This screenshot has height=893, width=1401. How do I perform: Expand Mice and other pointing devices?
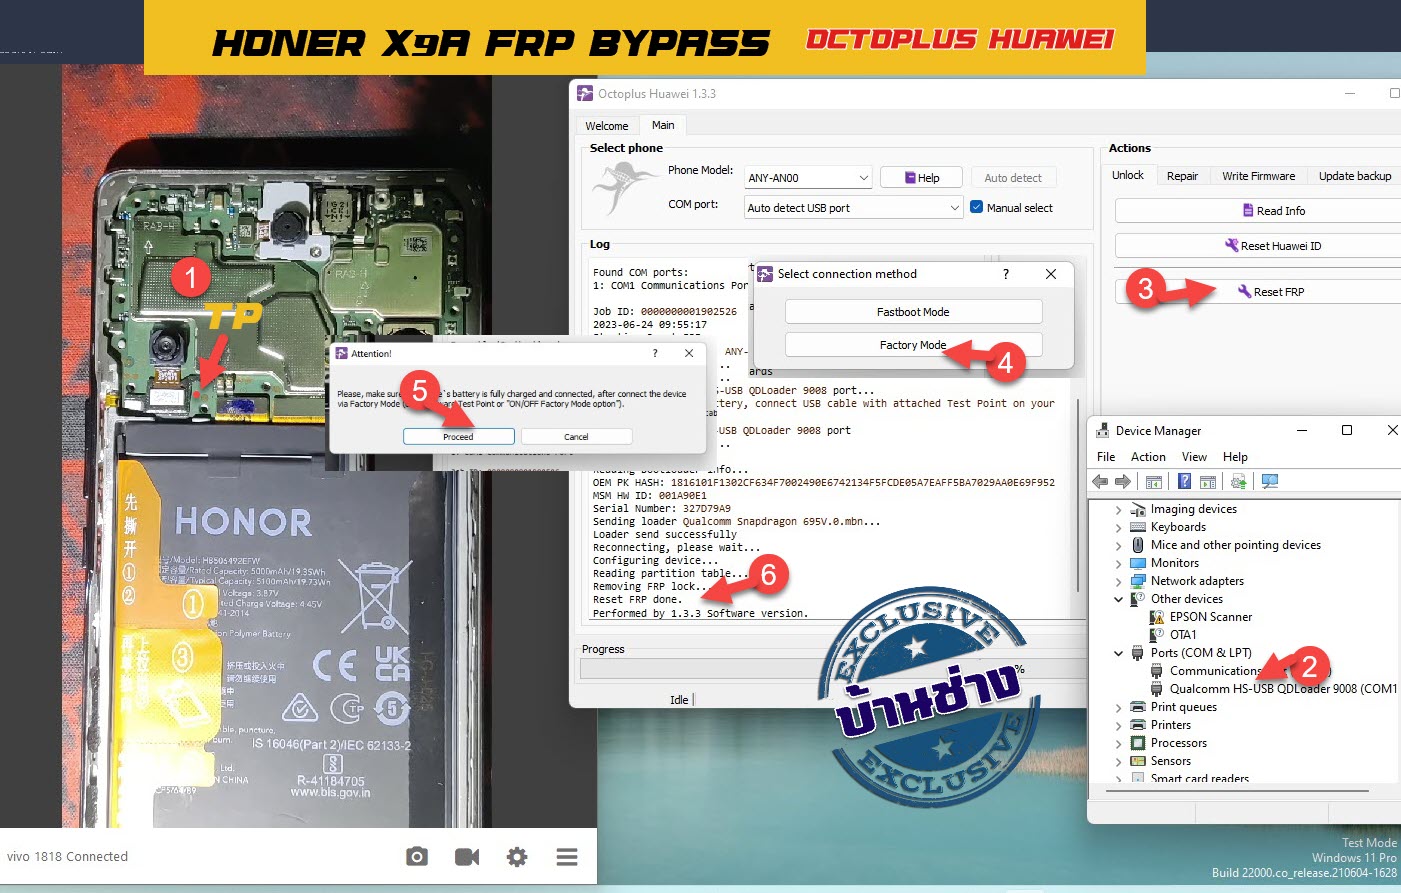point(1118,546)
